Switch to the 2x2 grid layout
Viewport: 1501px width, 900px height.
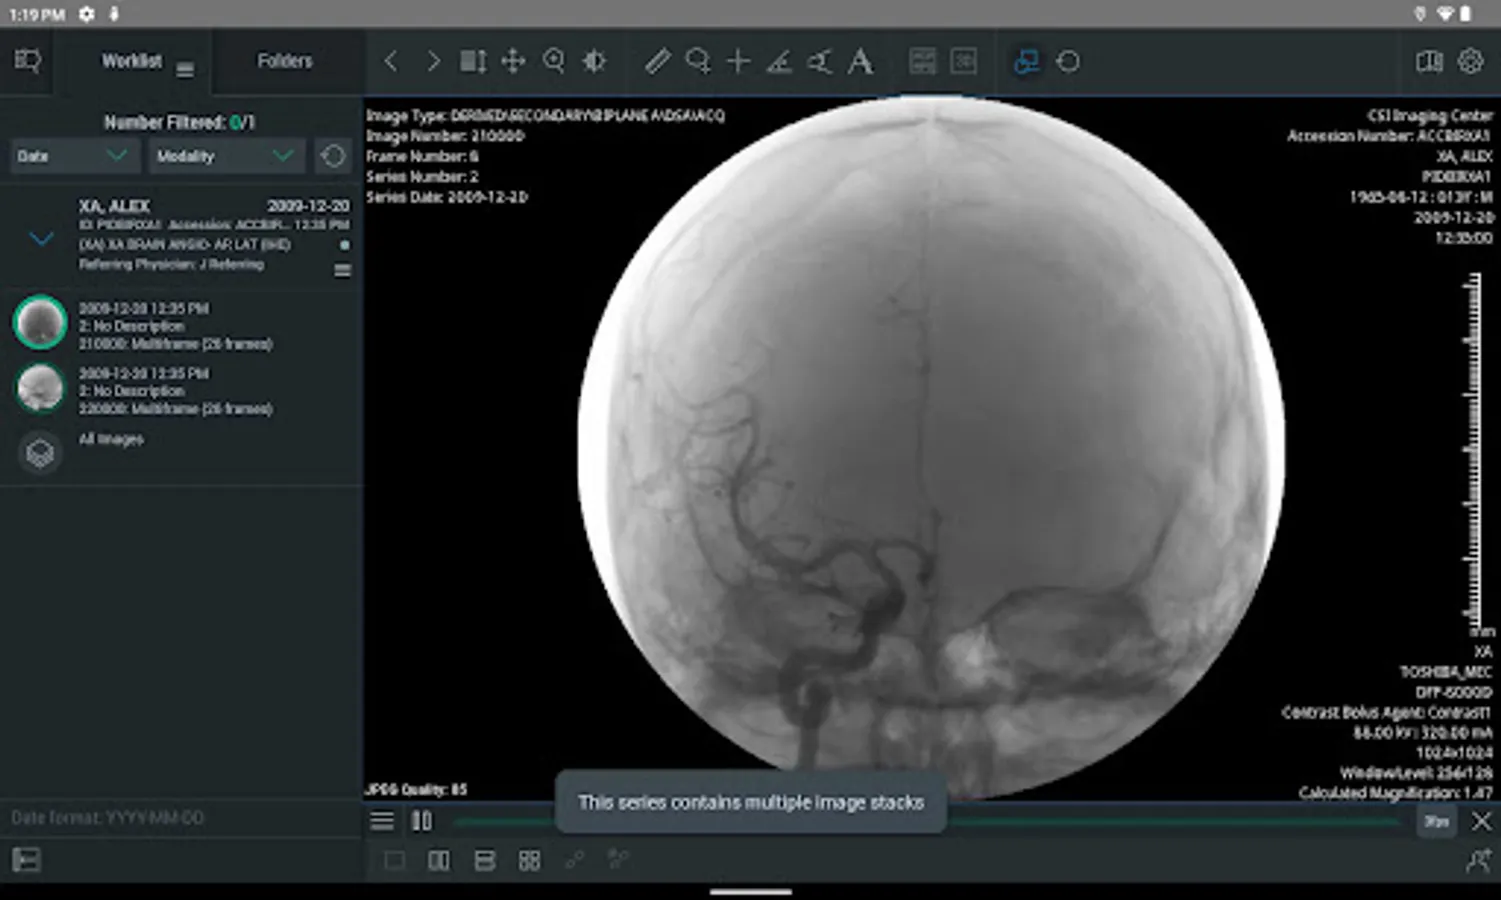click(x=529, y=861)
